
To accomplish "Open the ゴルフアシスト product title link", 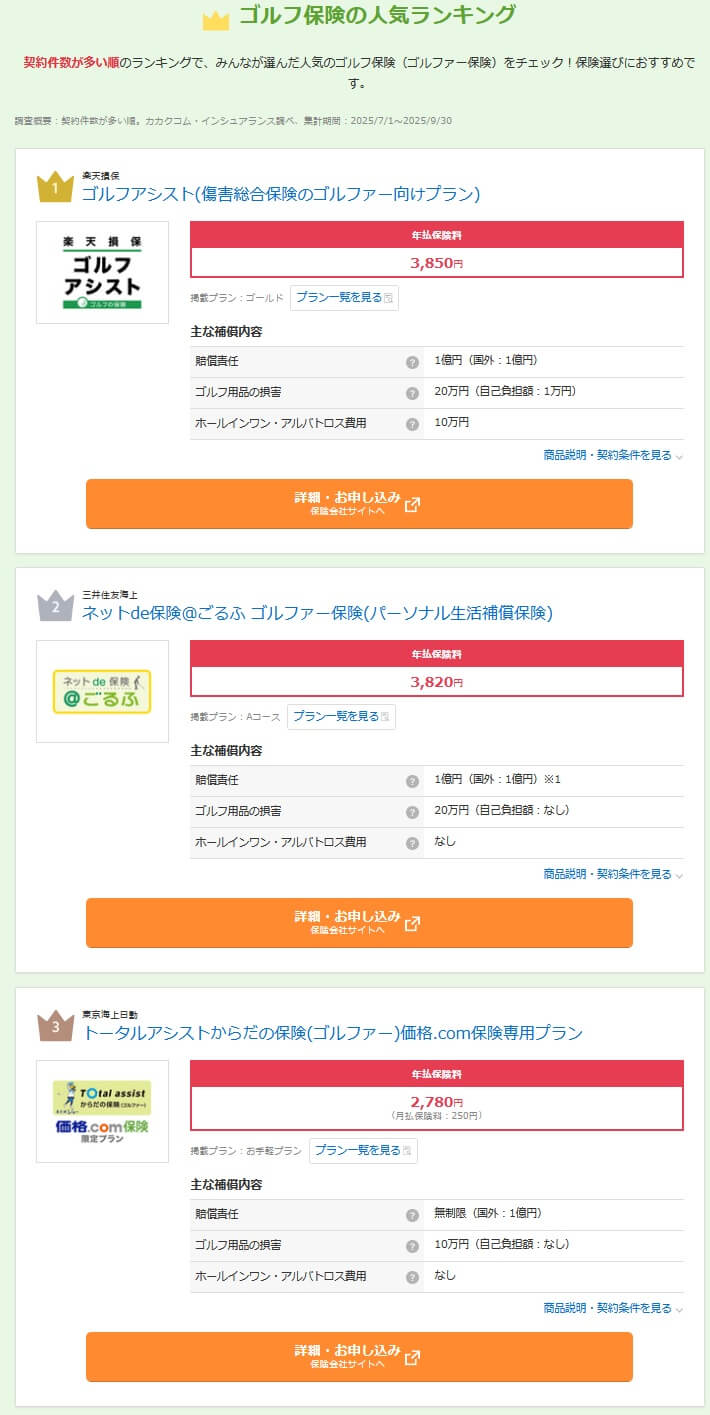I will [x=281, y=194].
